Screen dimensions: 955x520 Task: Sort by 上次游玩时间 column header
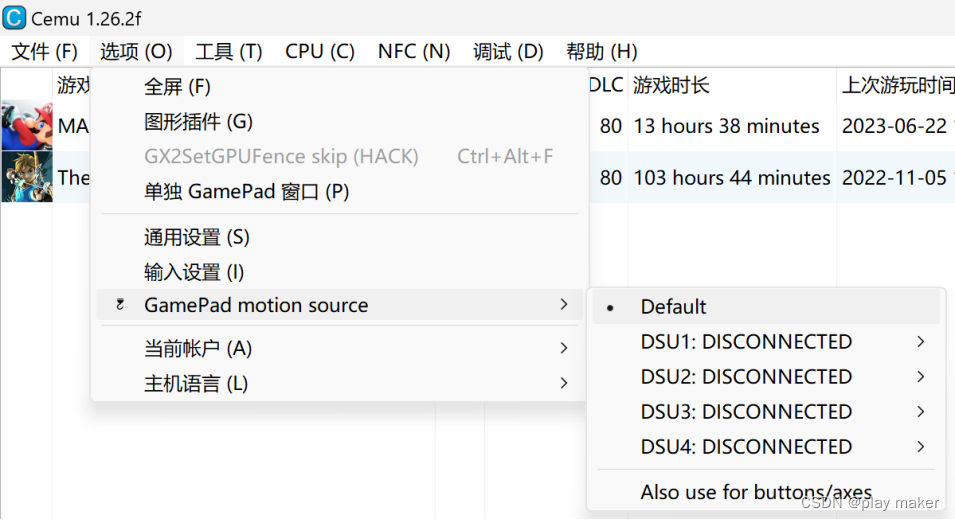coord(895,85)
